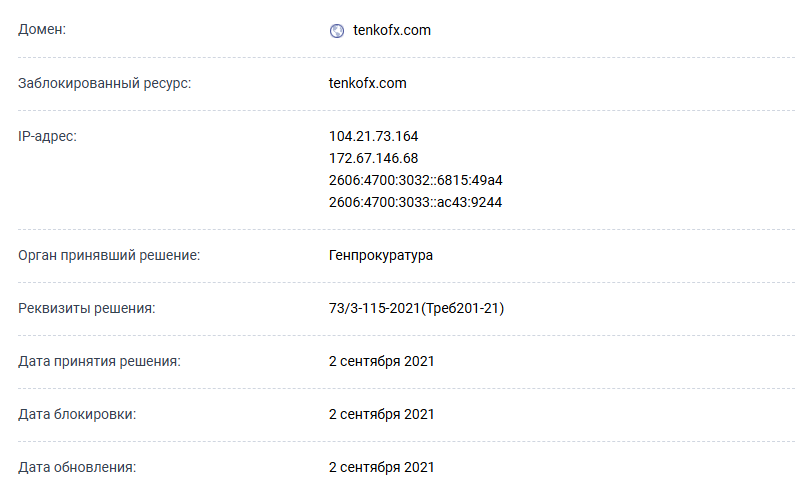This screenshot has height=497, width=809.
Task: Select IP address 172.67.146.68
Action: [x=373, y=158]
